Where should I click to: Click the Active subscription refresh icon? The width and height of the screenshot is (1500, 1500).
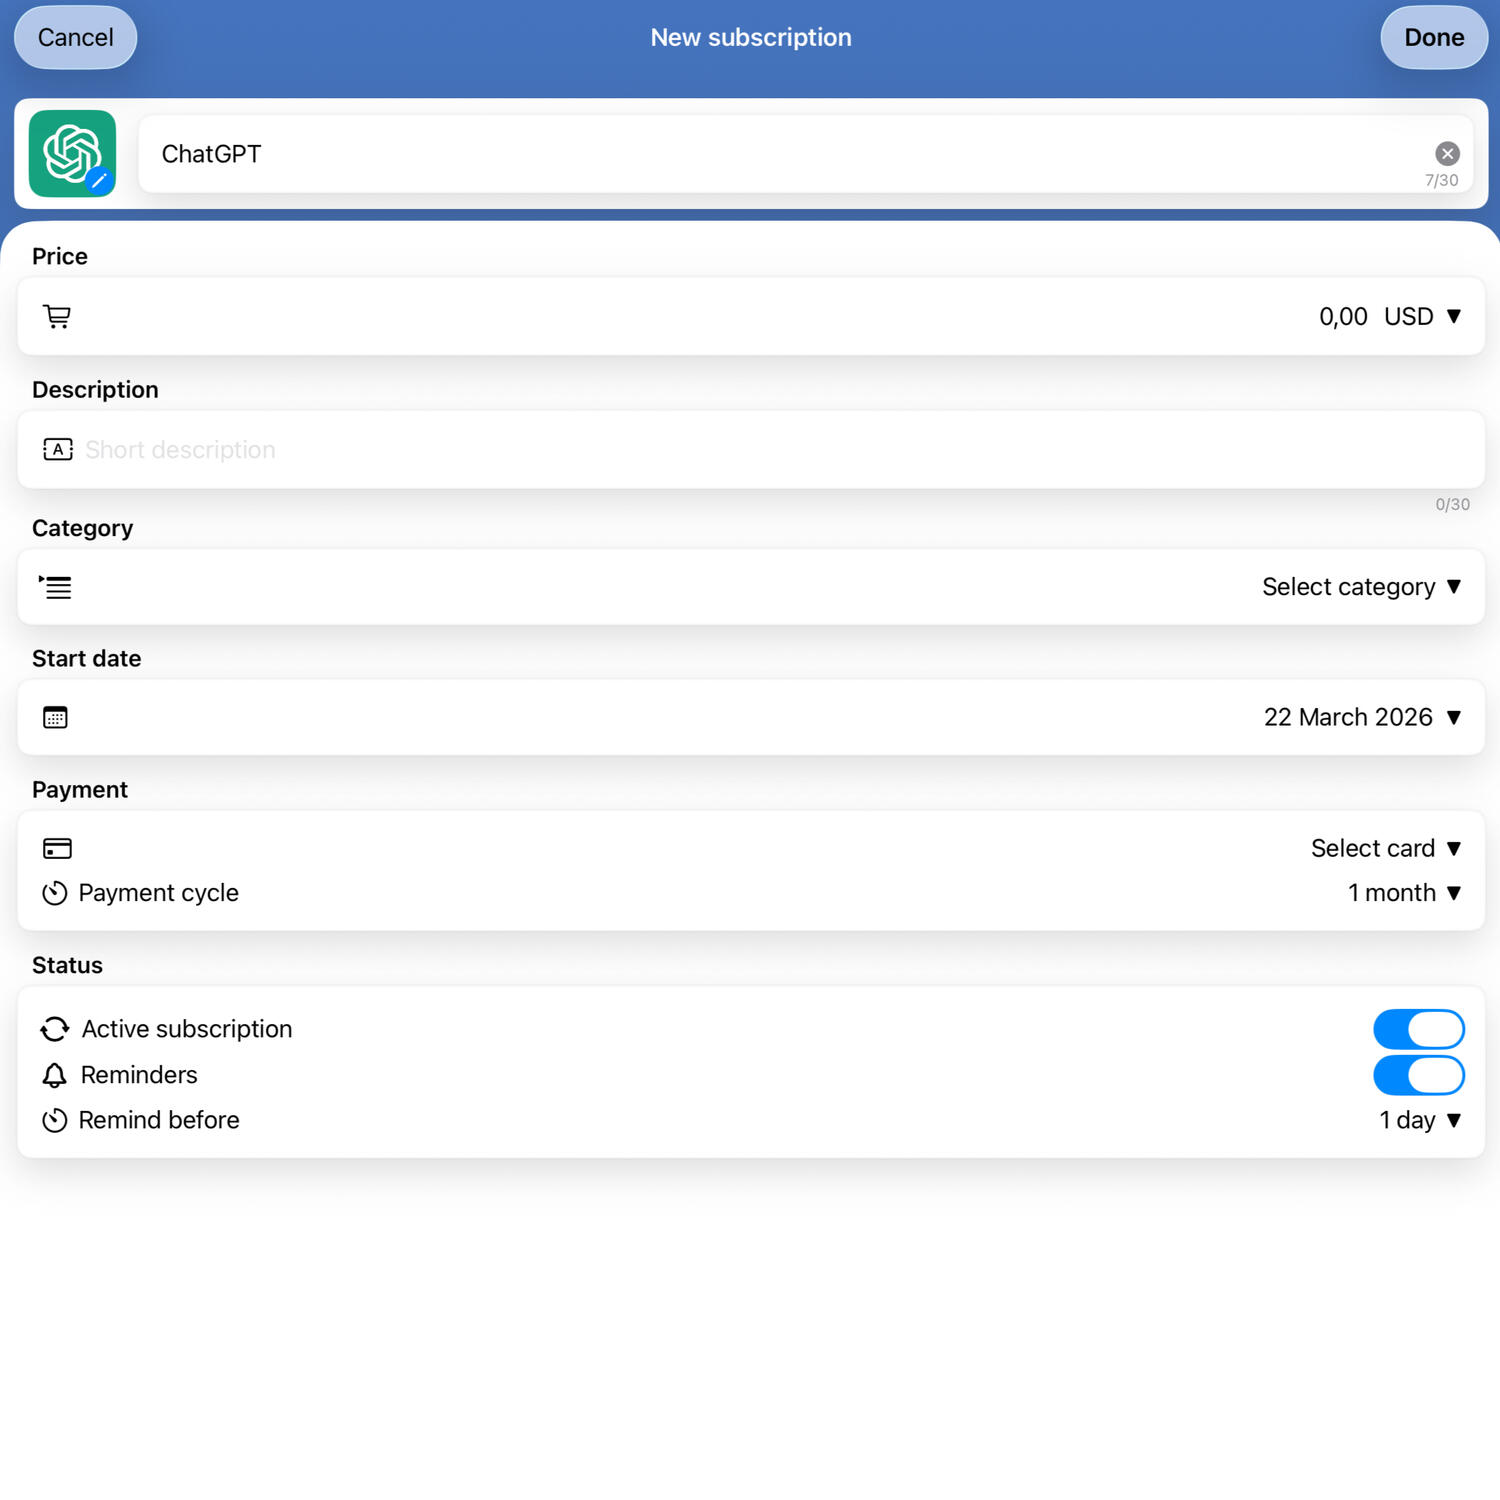[x=55, y=1029]
